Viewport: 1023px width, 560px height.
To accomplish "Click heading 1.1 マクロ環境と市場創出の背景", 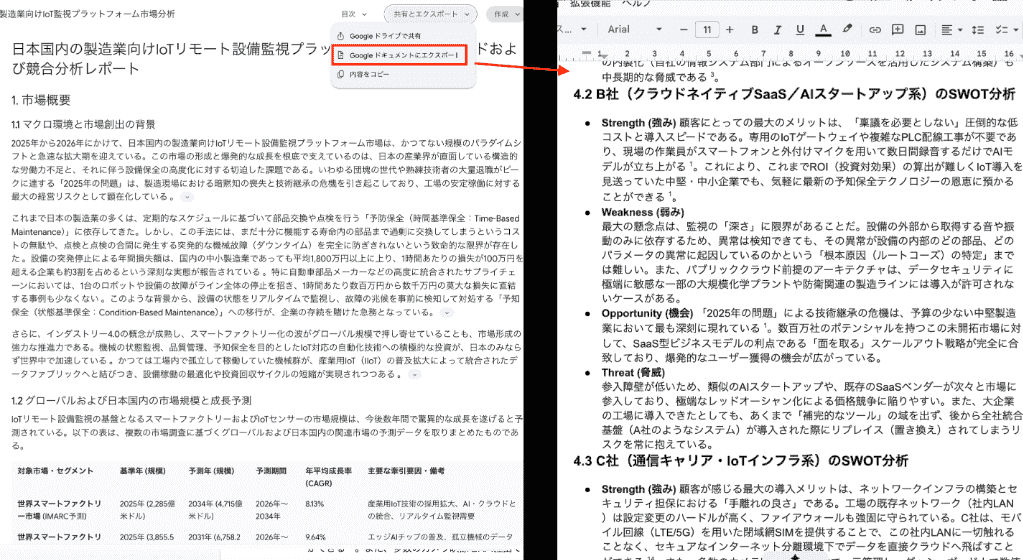I will coord(83,124).
